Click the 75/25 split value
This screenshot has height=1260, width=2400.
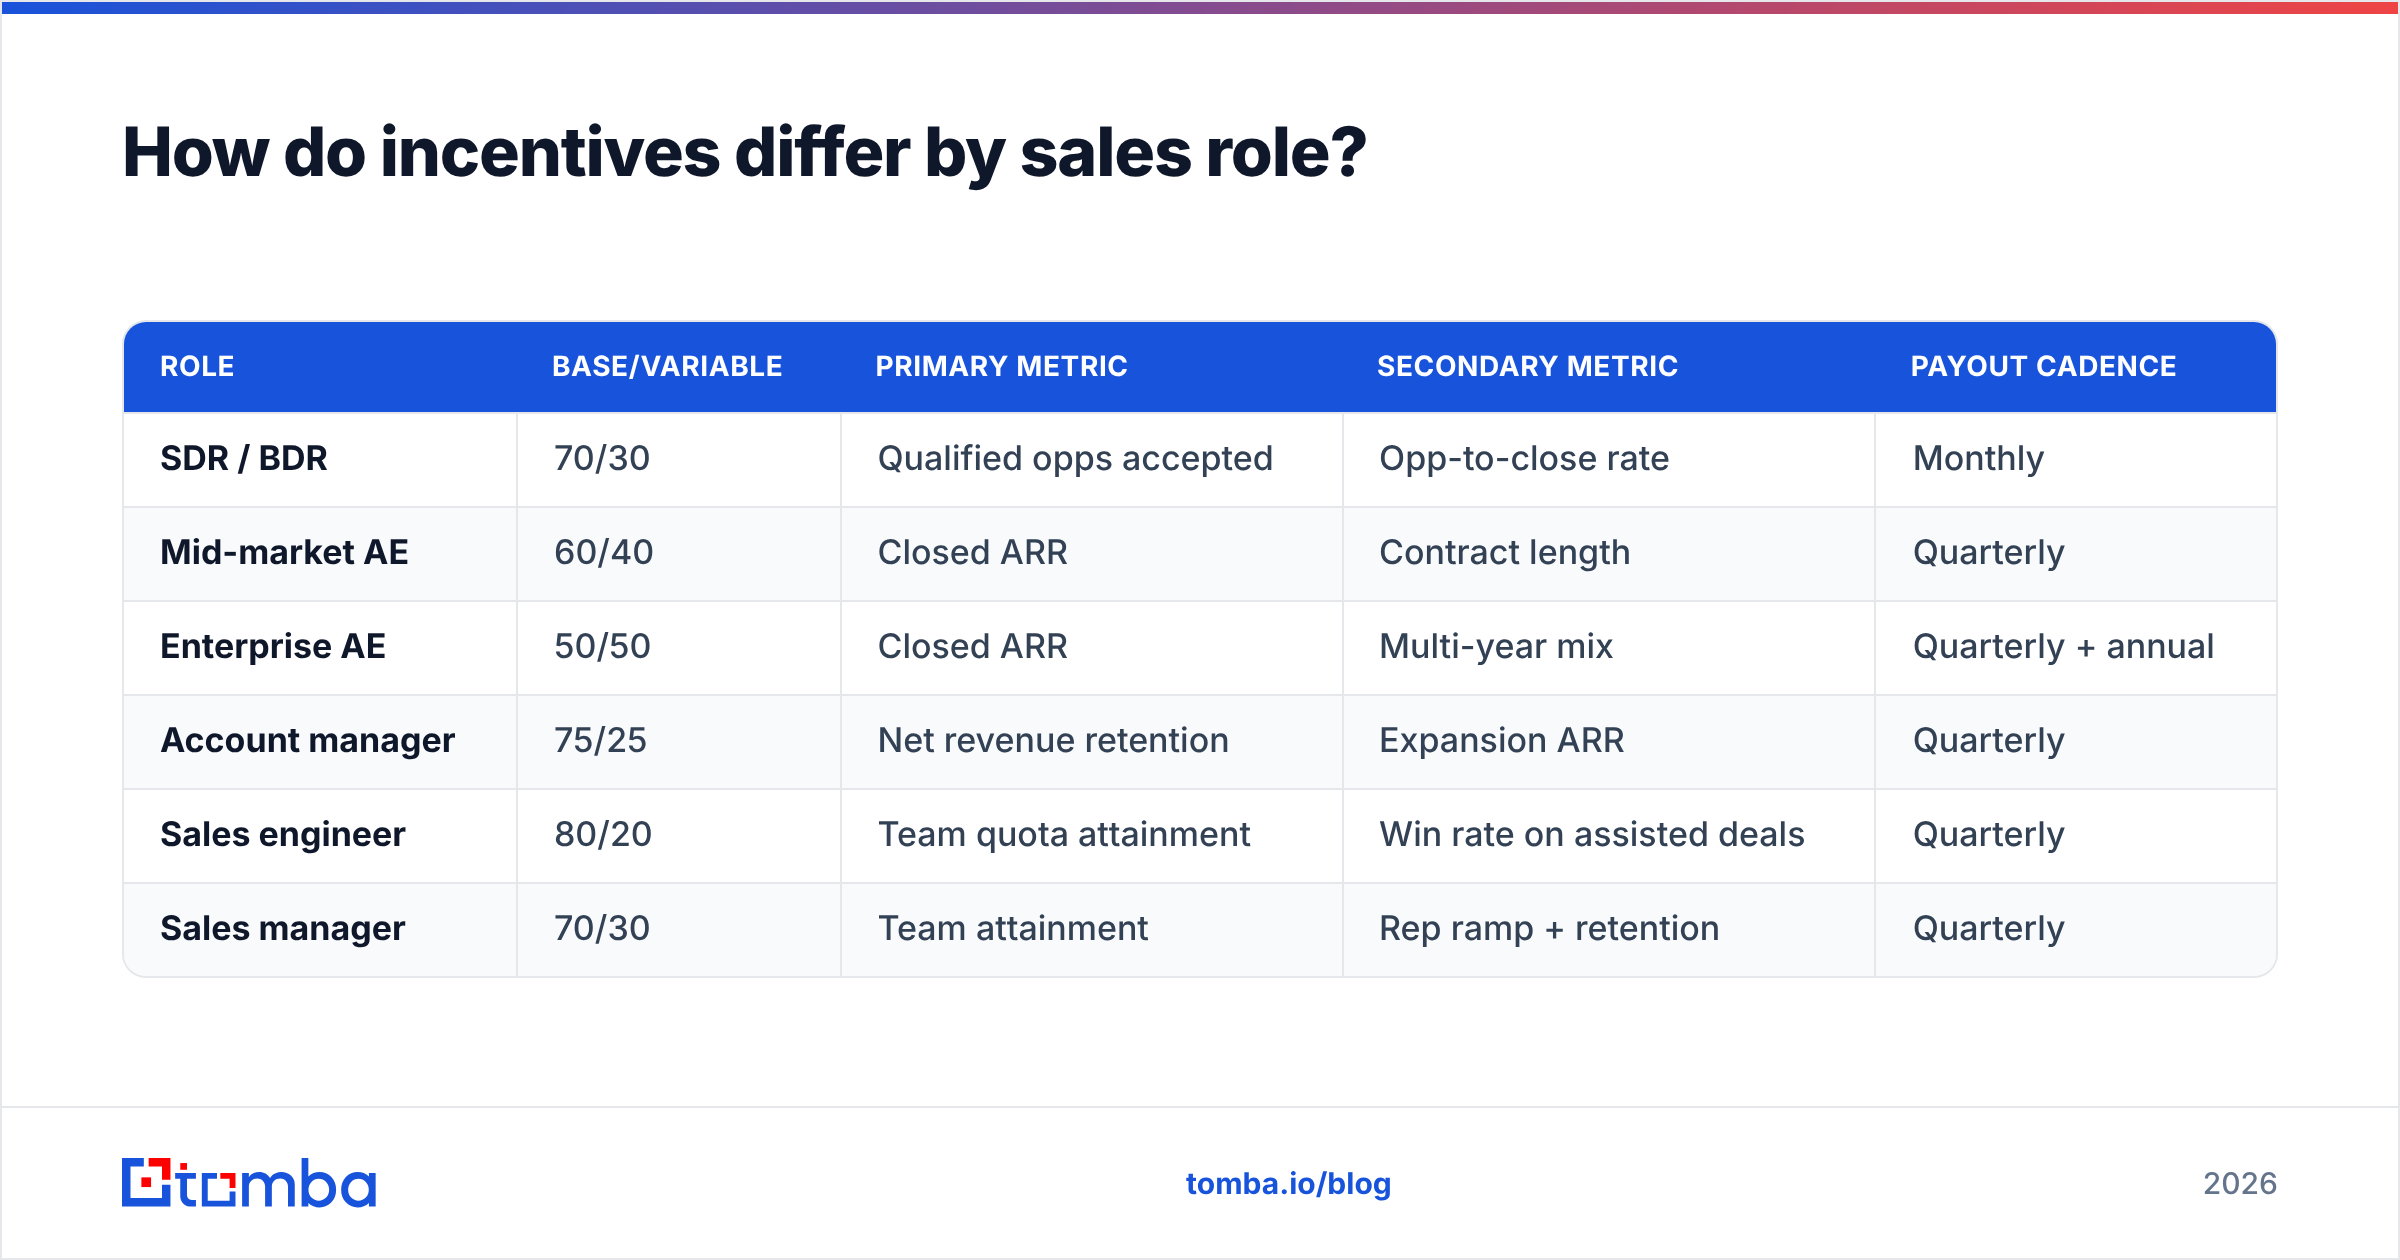click(x=601, y=740)
